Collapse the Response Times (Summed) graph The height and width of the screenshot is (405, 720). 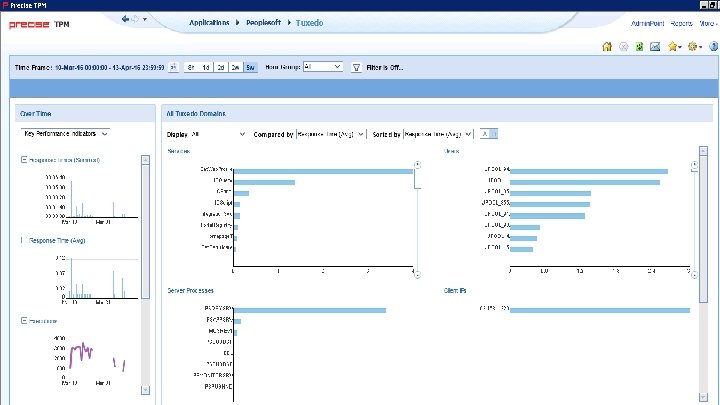pyautogui.click(x=24, y=159)
